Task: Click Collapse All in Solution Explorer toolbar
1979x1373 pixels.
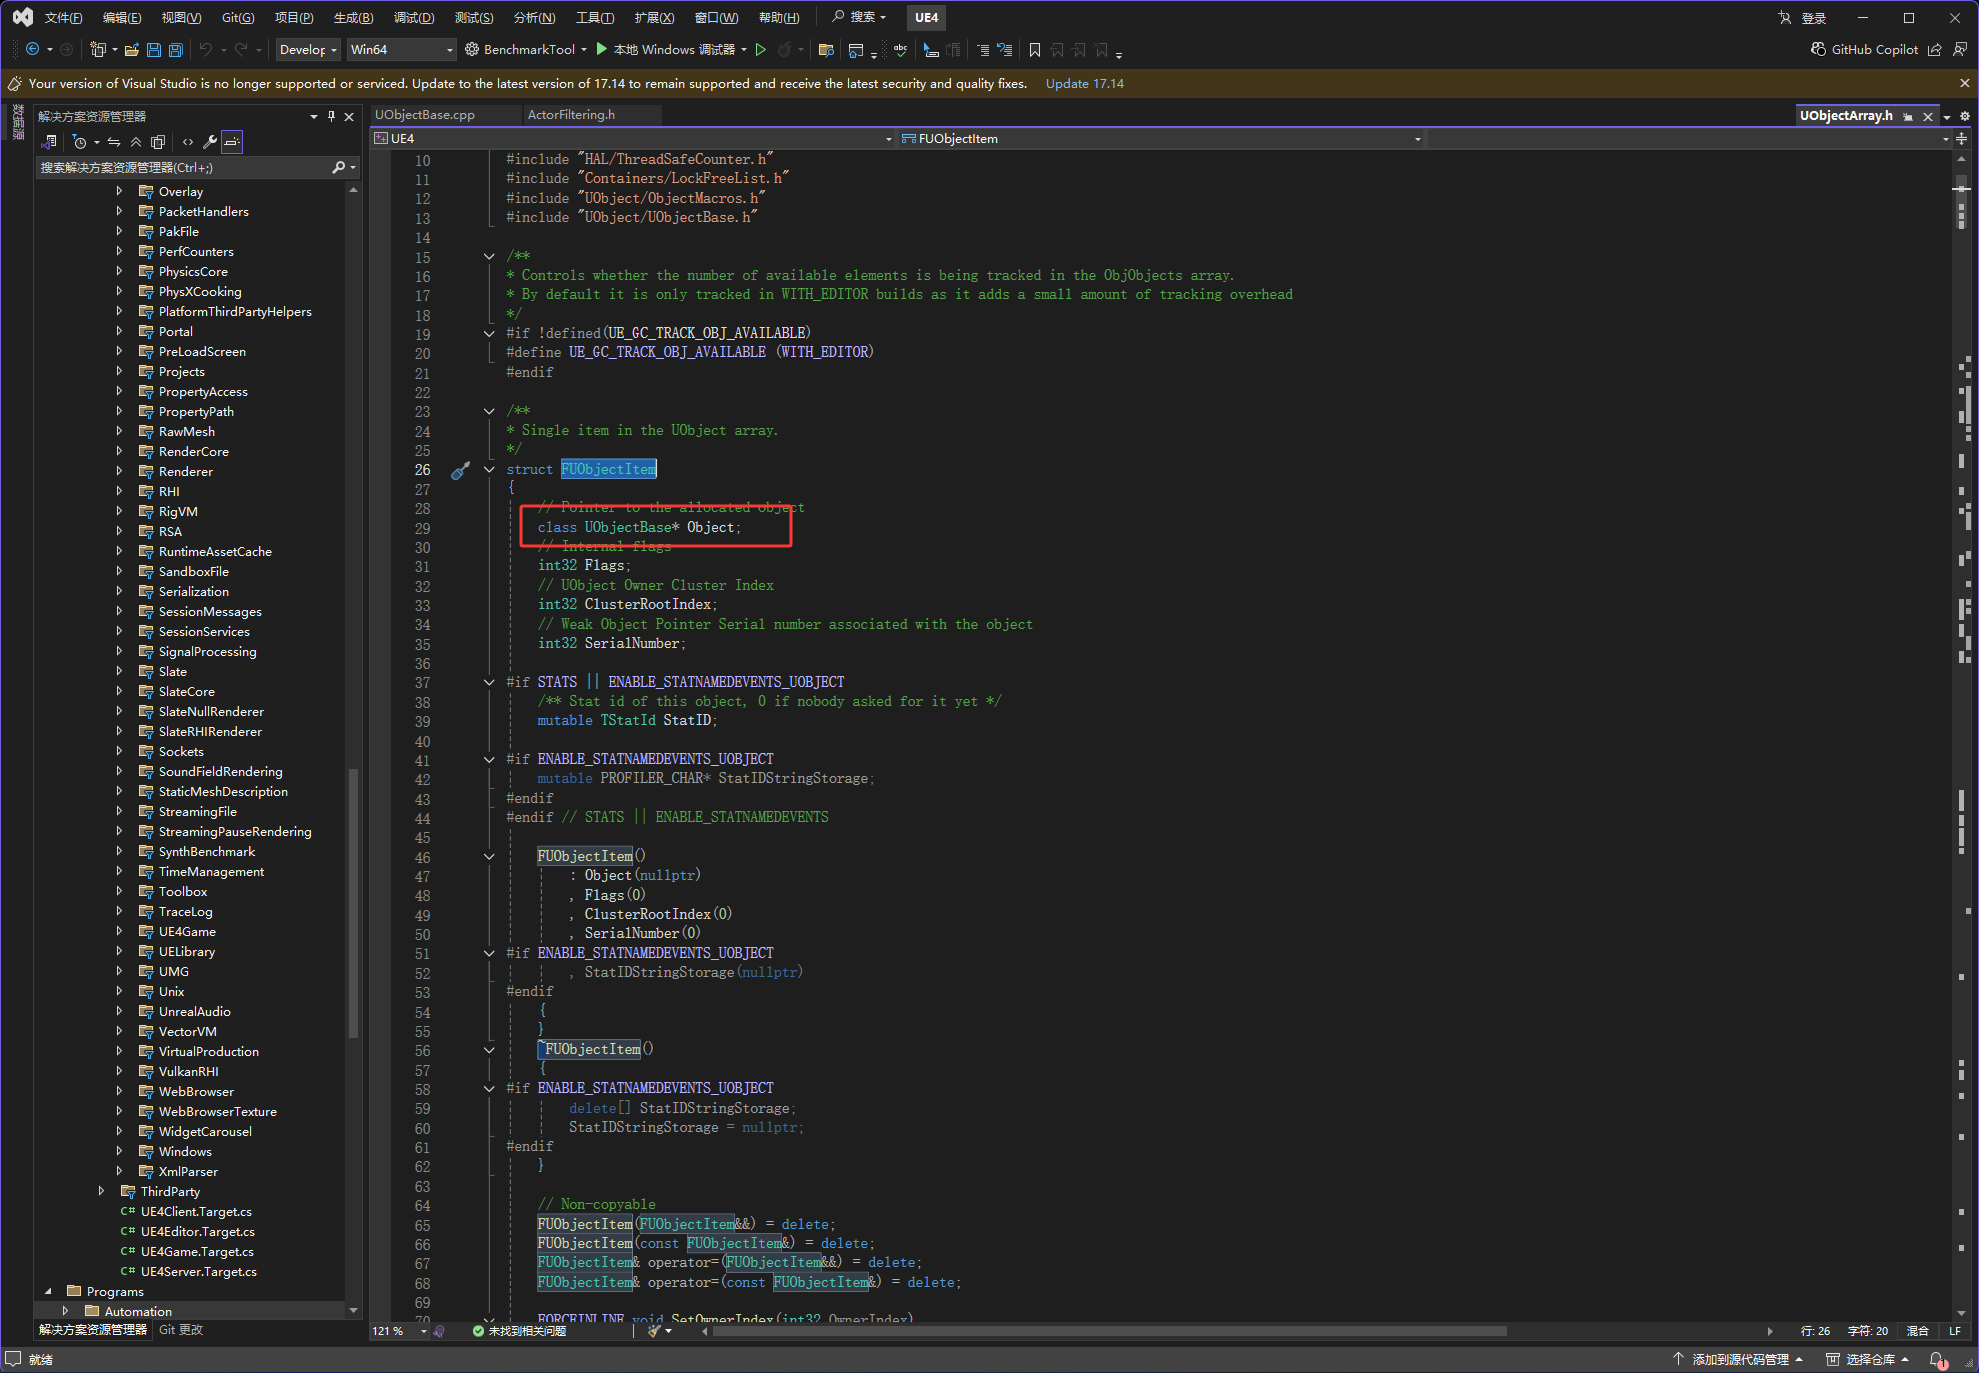Action: pos(136,142)
